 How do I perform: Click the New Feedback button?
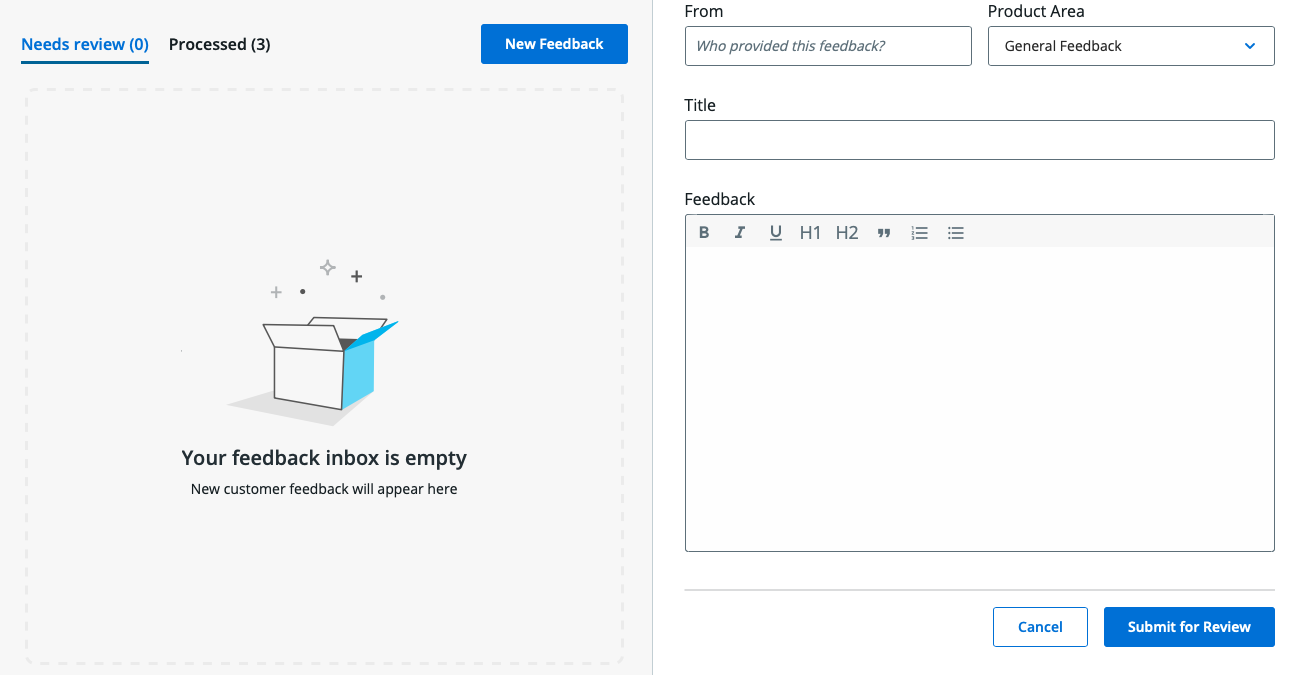tap(554, 44)
